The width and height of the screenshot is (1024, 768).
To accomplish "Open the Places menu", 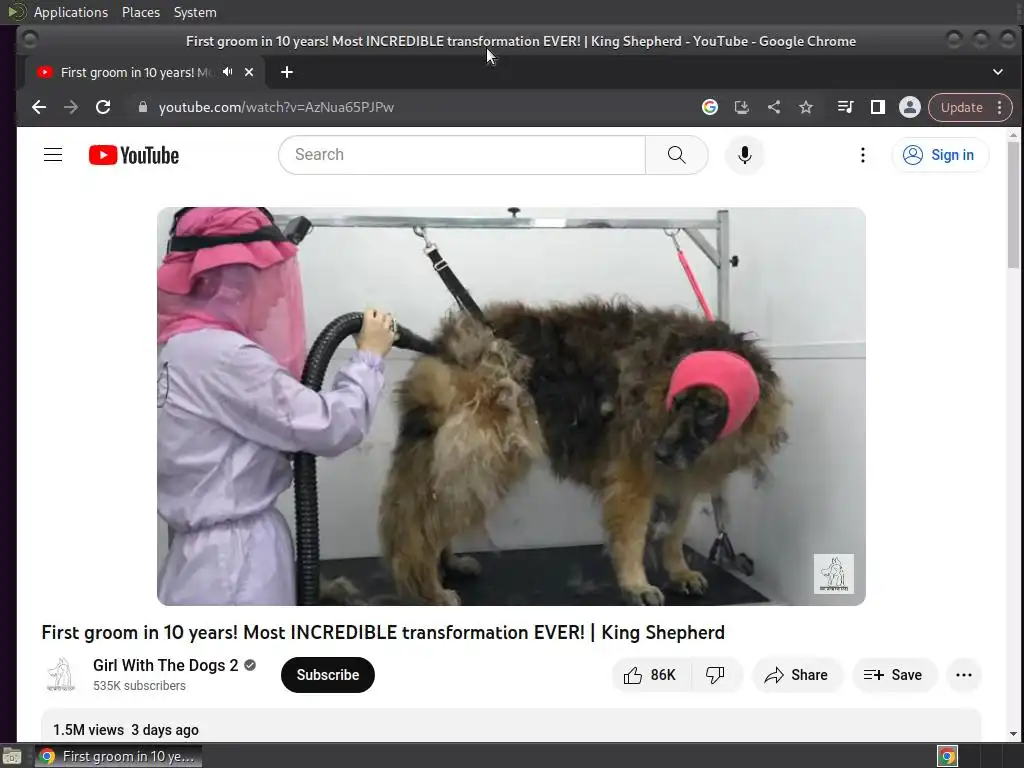I will coord(141,12).
